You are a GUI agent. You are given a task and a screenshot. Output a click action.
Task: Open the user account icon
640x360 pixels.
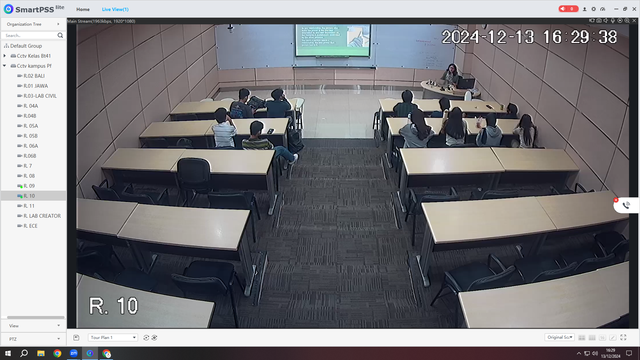coord(584,9)
